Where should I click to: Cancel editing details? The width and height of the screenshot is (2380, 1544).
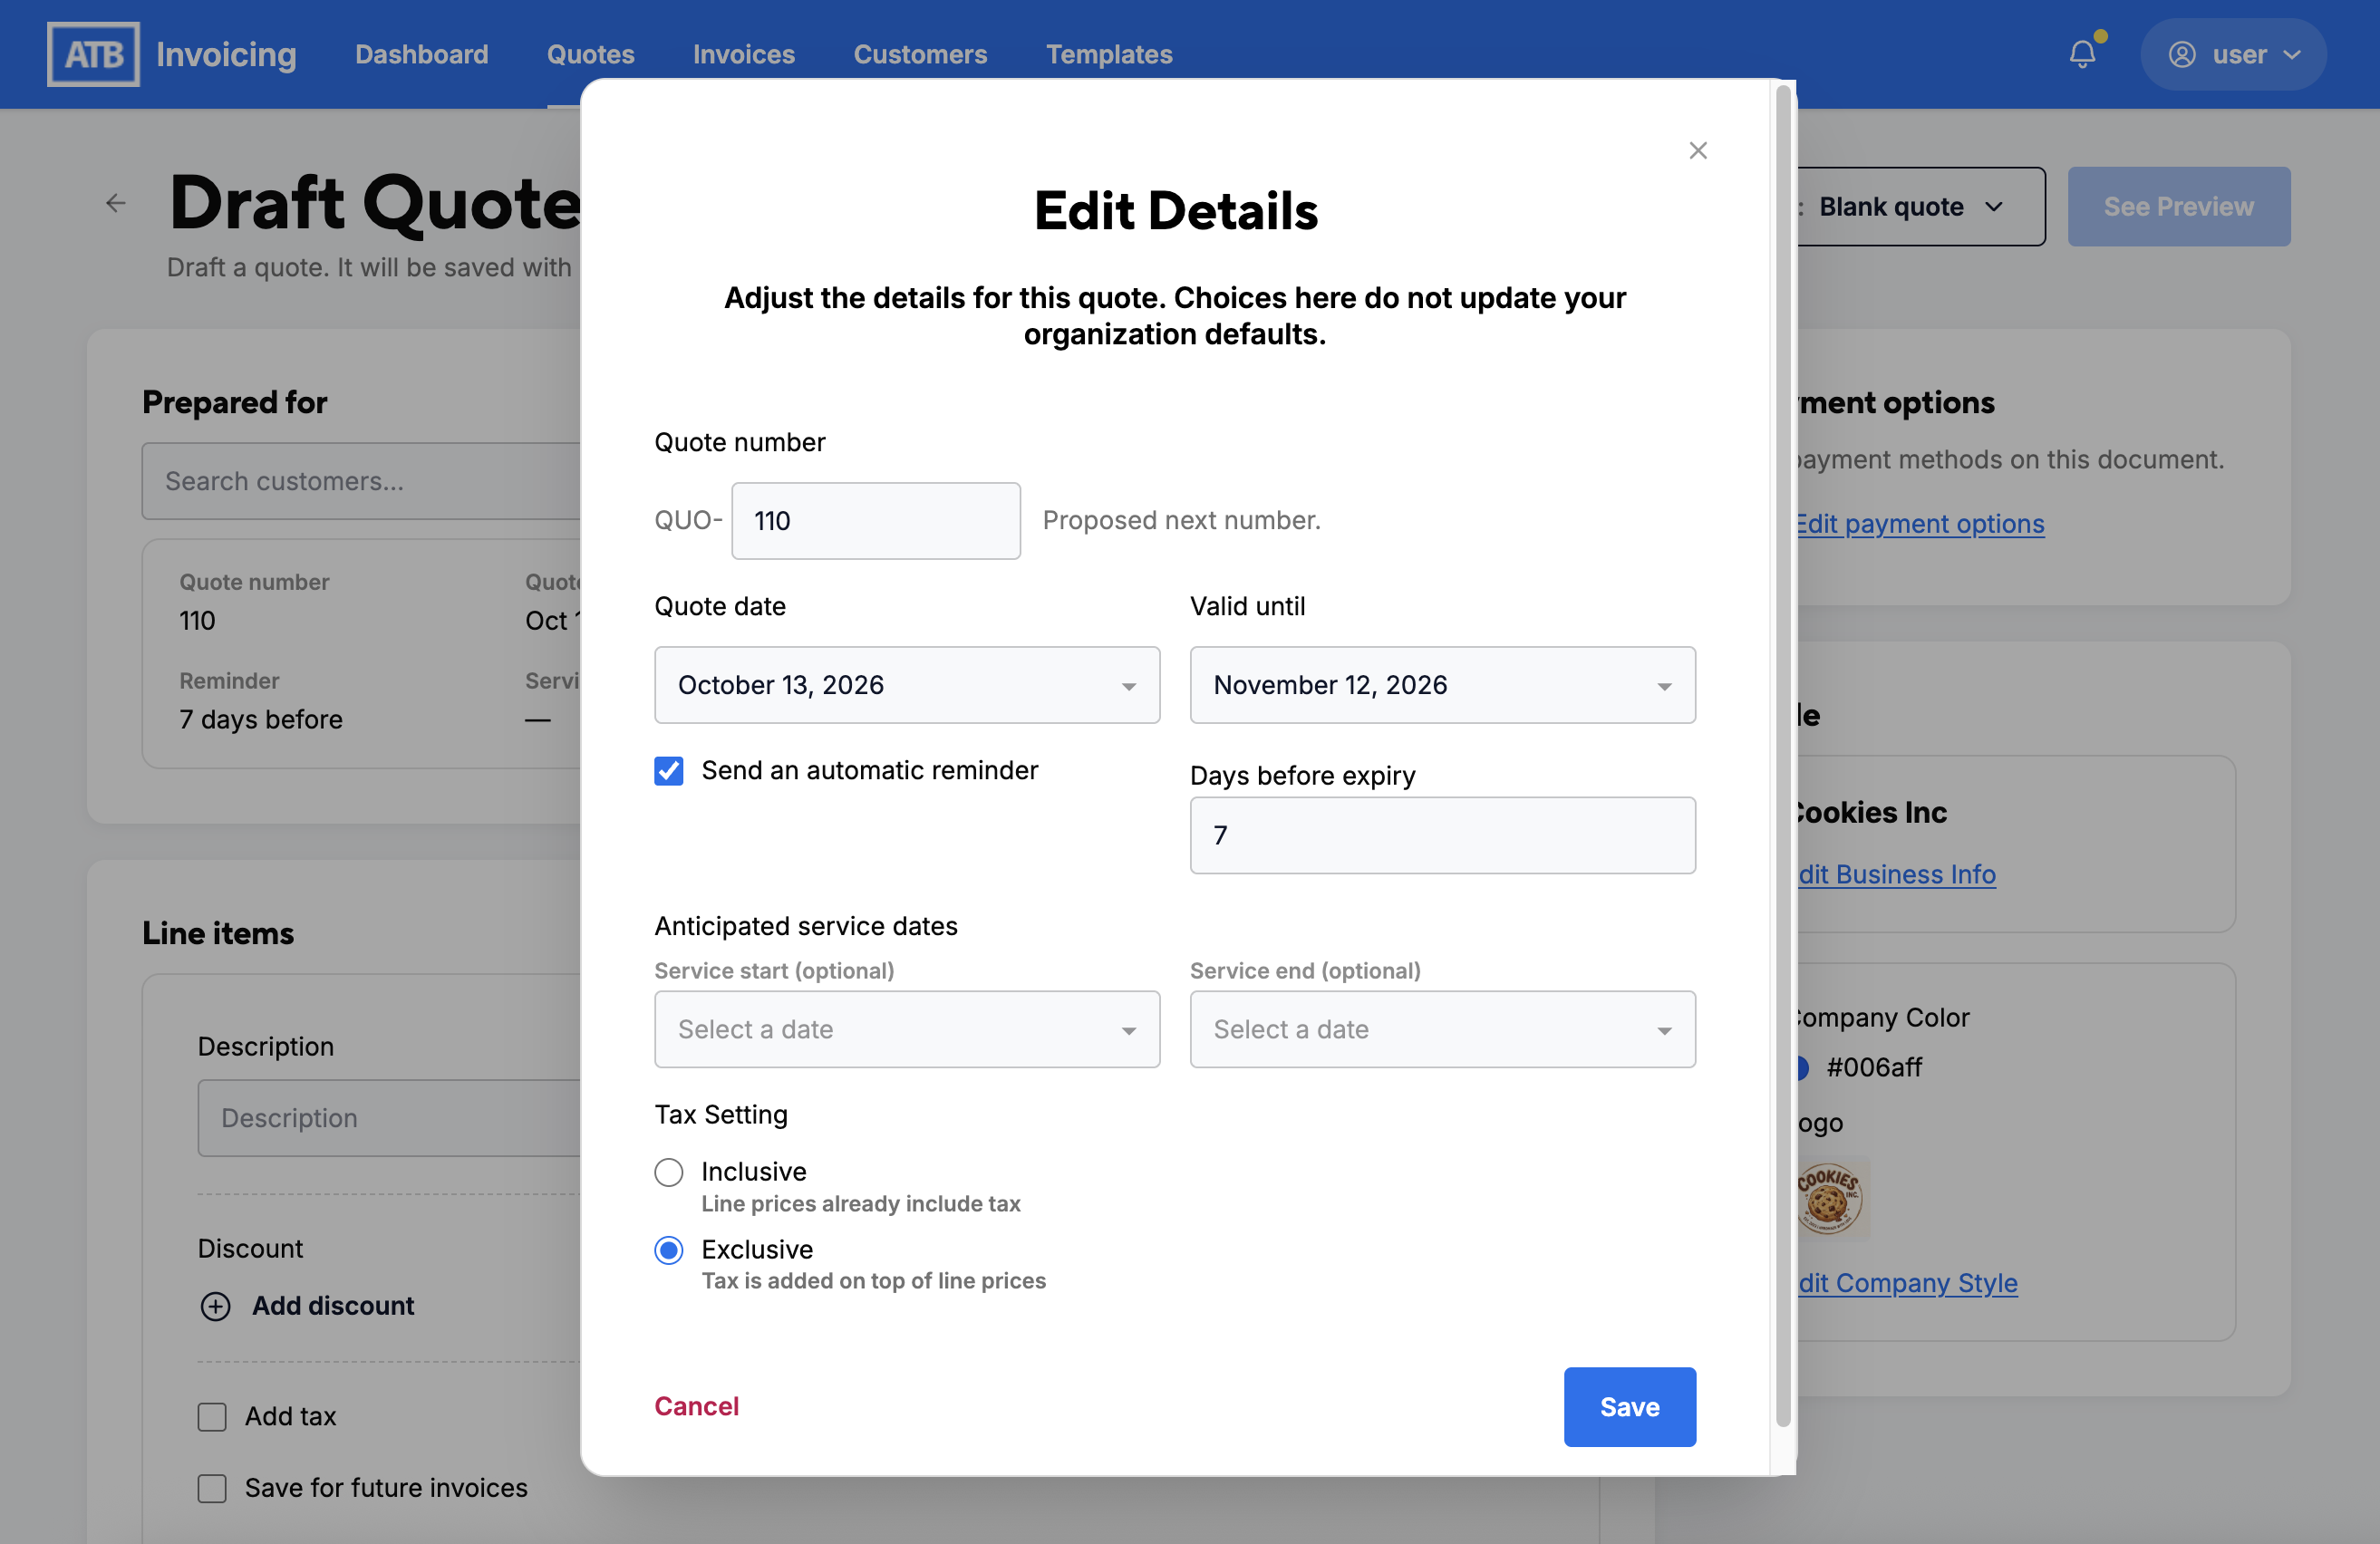(x=696, y=1406)
